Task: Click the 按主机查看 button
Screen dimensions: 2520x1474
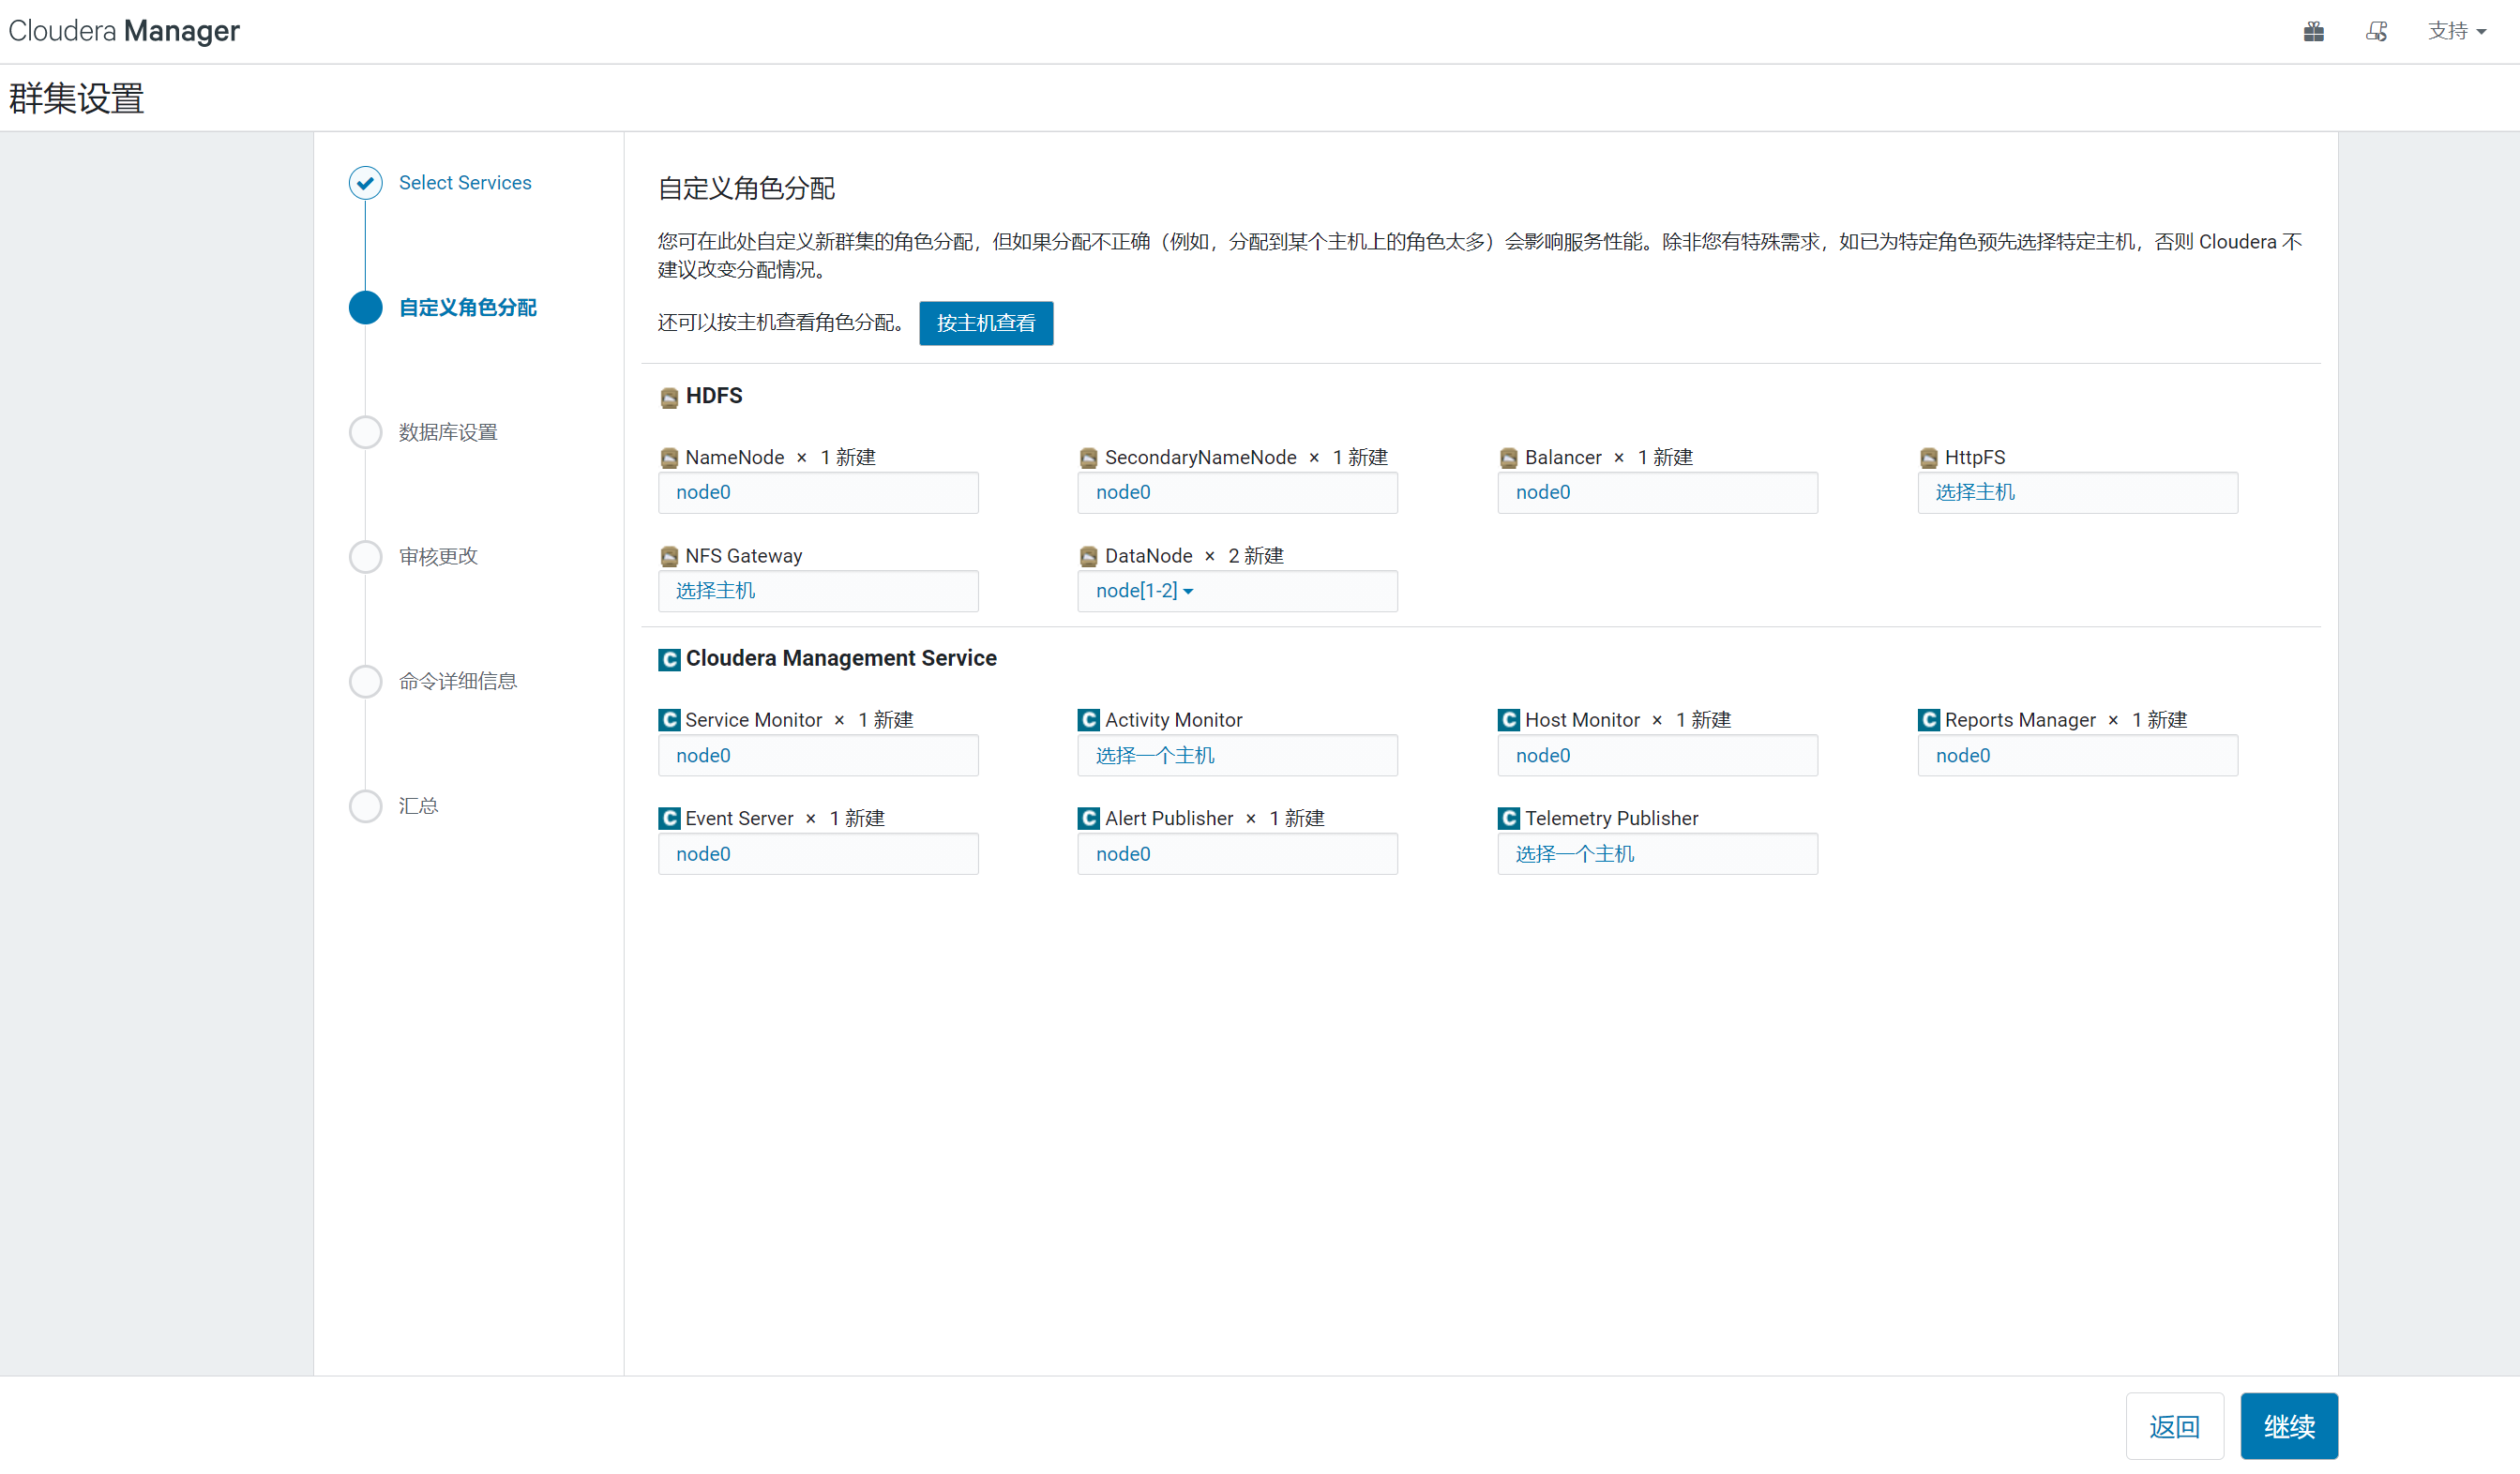Action: [985, 323]
